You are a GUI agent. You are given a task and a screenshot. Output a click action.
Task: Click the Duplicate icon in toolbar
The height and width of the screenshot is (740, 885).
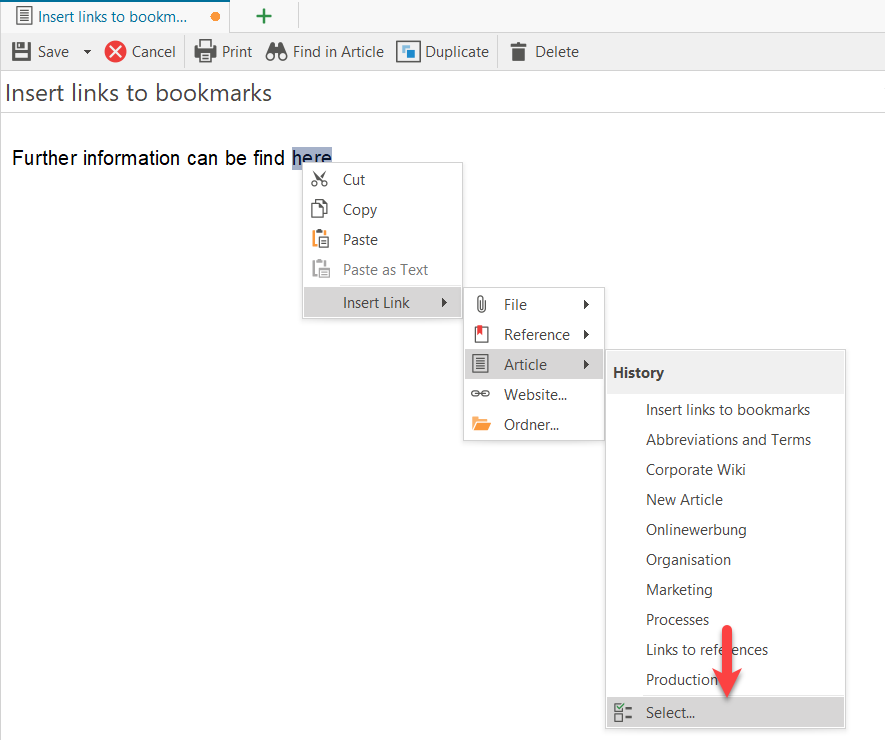tap(408, 52)
